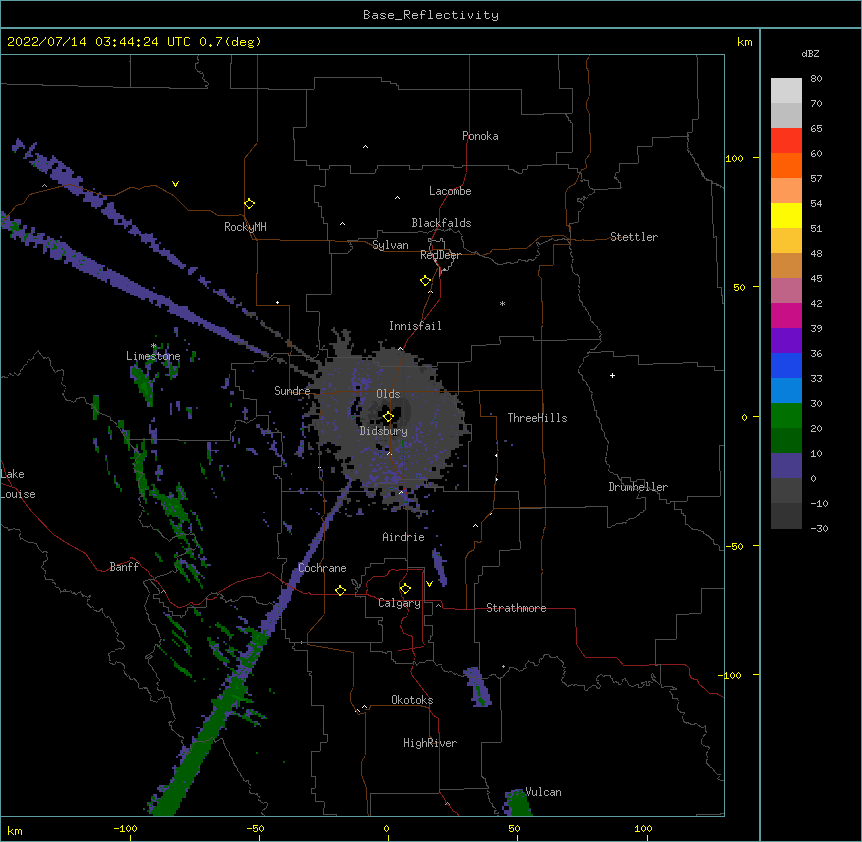Click the Limestone label
Viewport: 862px width, 842px height.
pos(153,356)
